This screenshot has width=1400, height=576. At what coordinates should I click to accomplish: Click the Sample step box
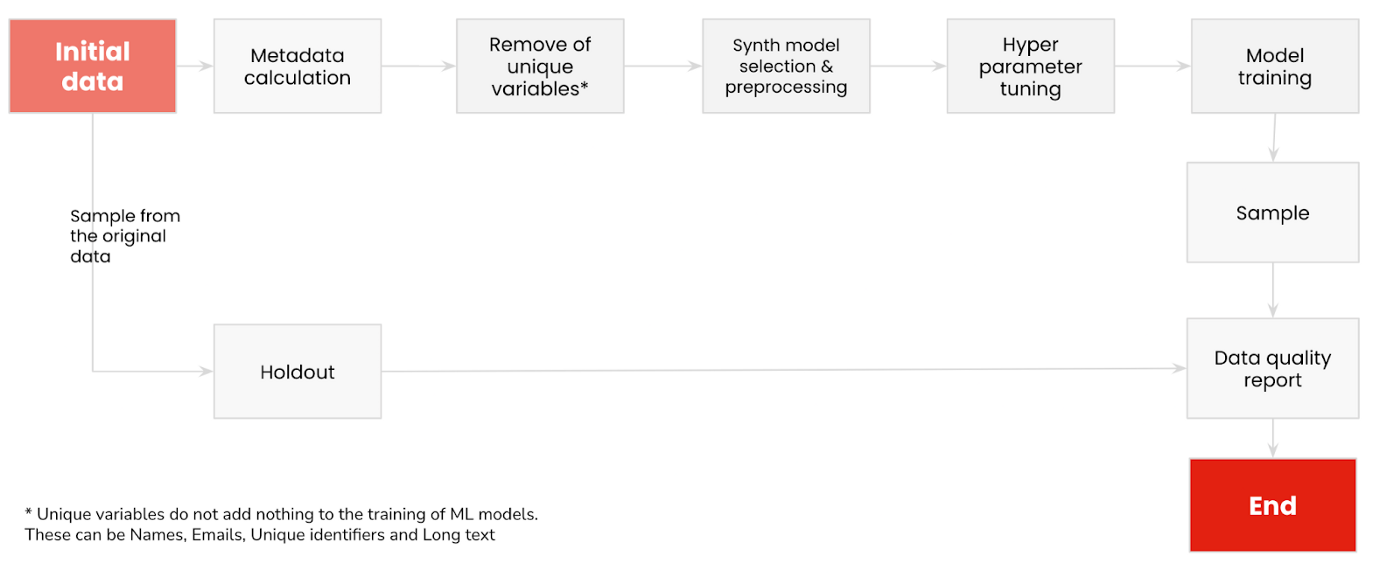1273,213
